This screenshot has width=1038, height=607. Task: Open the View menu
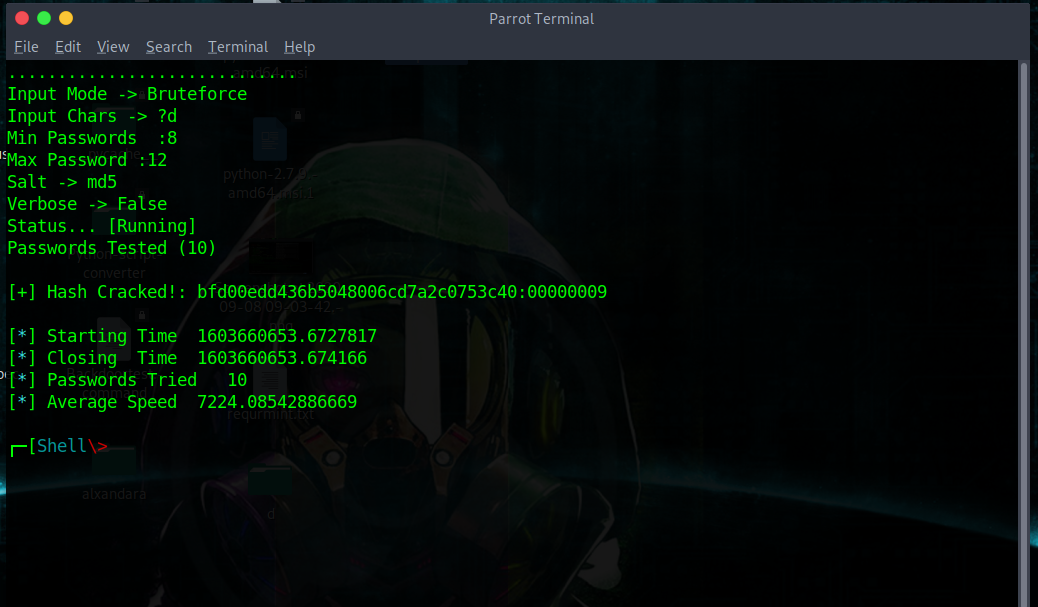pyautogui.click(x=113, y=47)
